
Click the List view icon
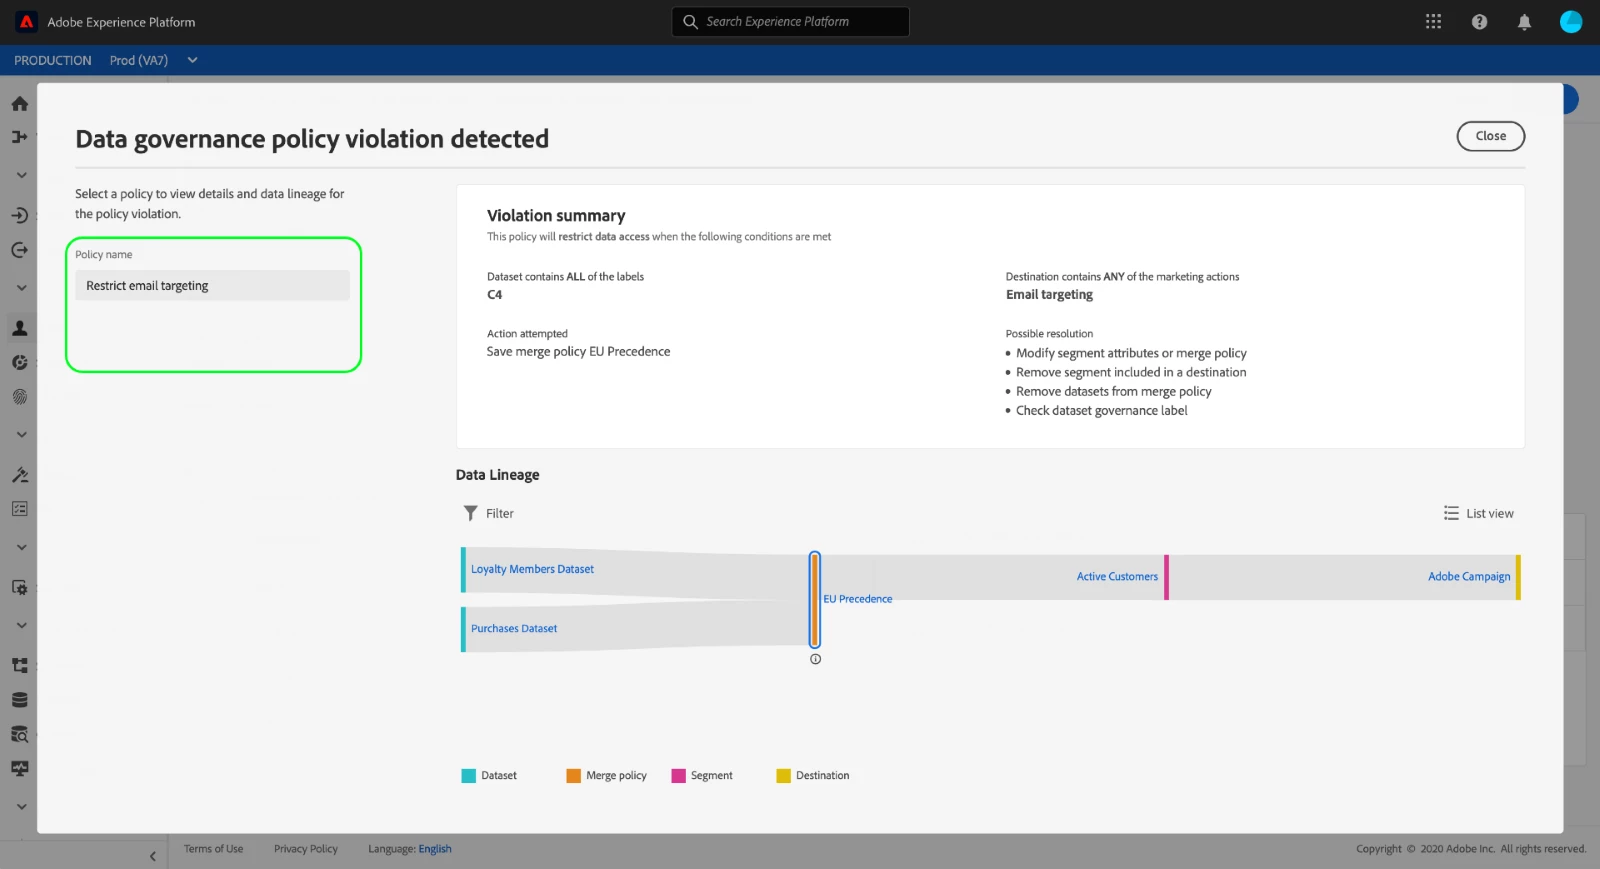(1451, 513)
